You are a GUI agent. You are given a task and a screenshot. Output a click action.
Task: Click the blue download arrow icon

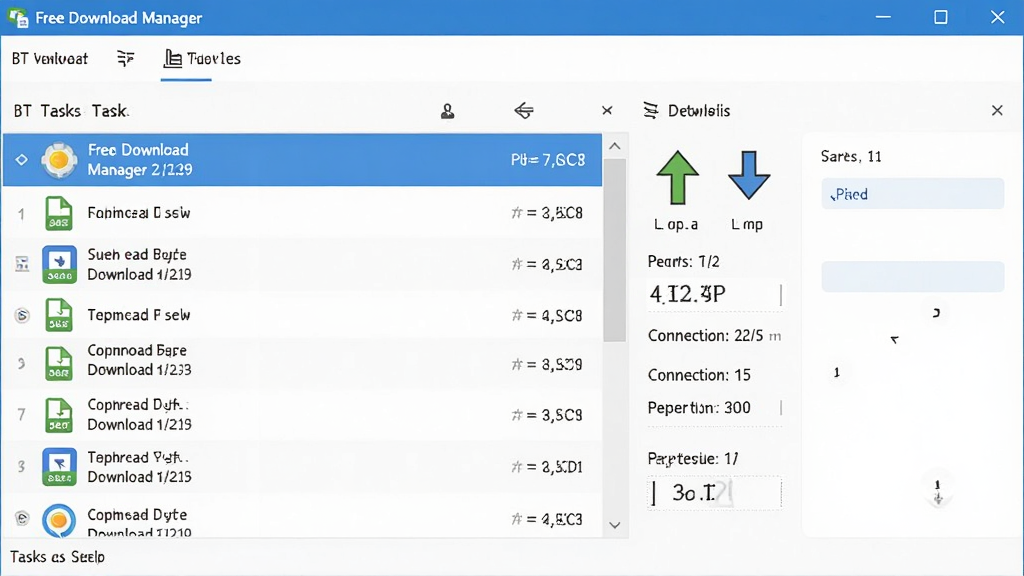[748, 175]
